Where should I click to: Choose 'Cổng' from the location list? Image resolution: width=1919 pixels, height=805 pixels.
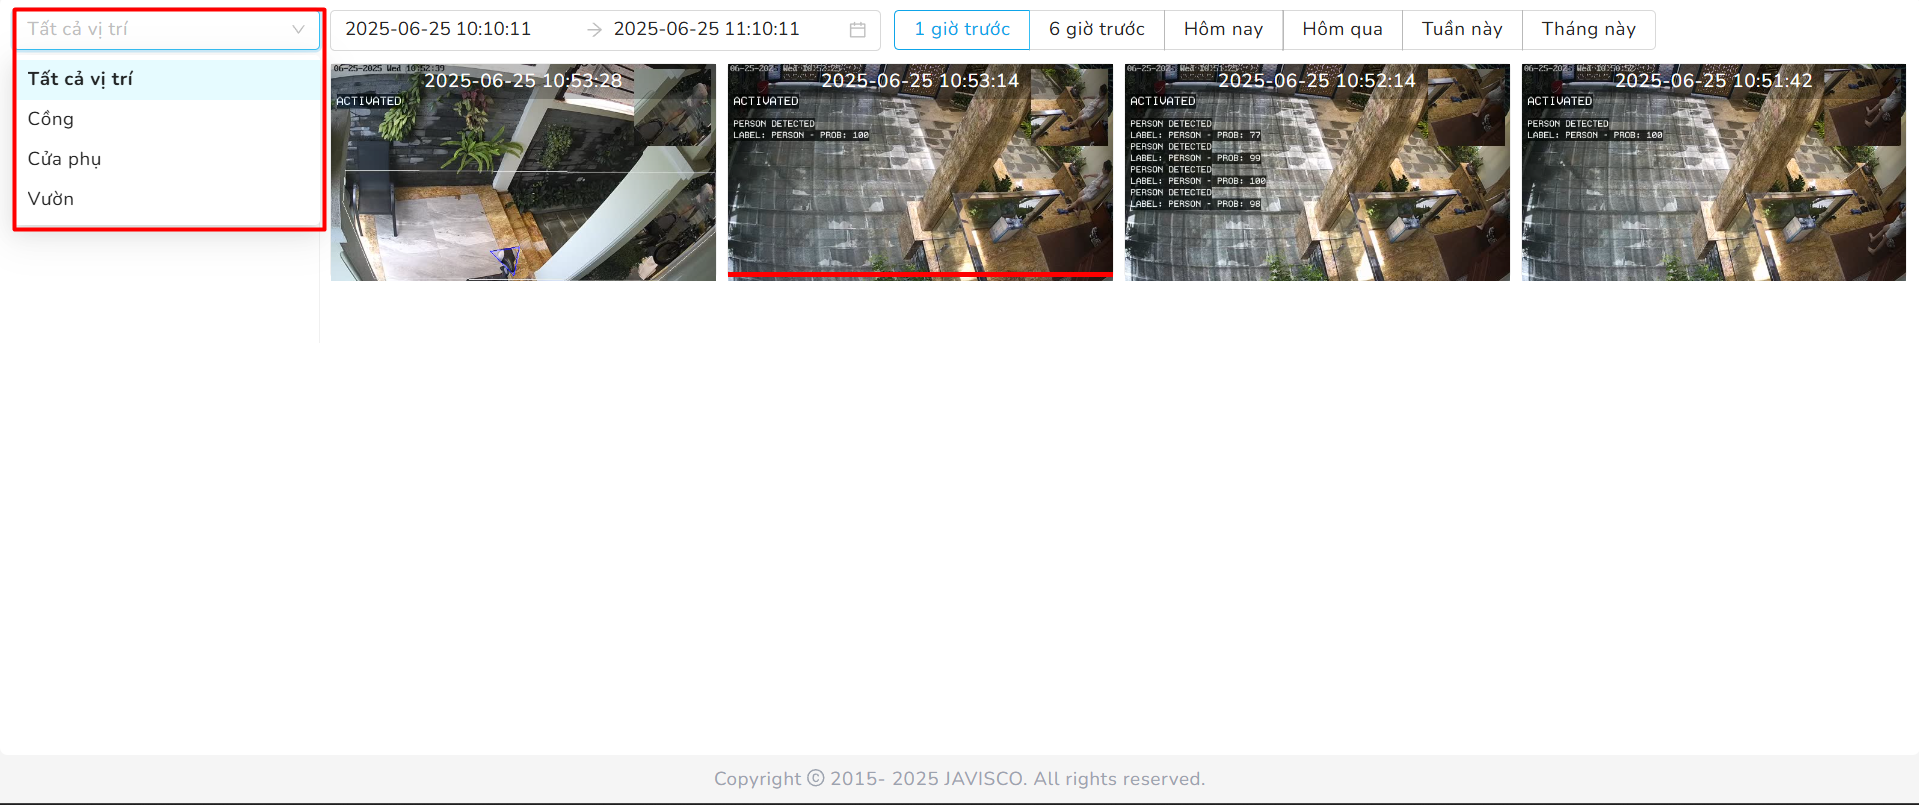click(x=169, y=119)
